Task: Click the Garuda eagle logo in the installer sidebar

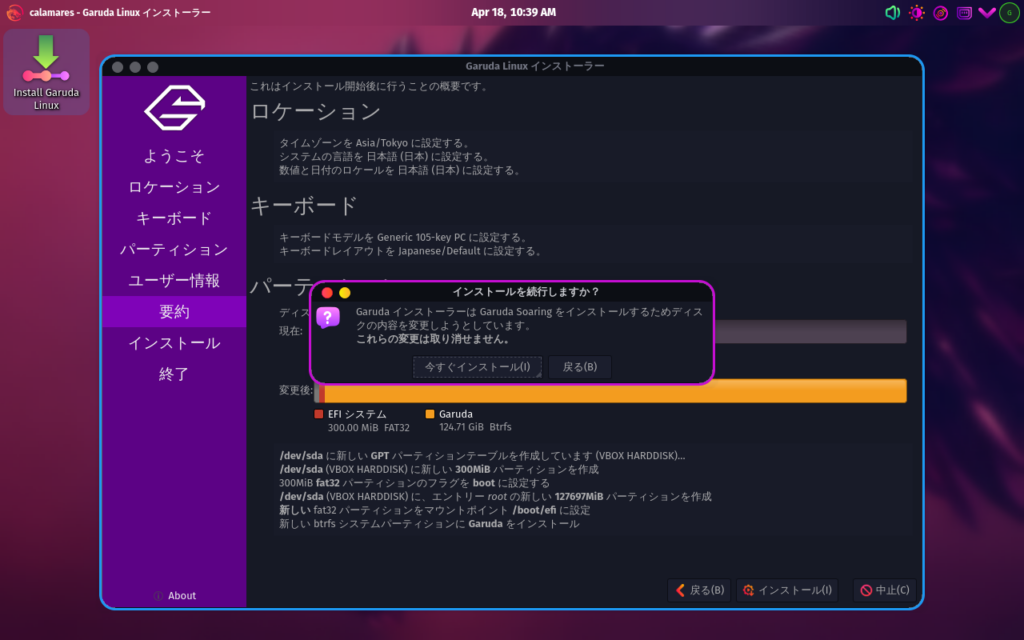Action: coord(174,108)
